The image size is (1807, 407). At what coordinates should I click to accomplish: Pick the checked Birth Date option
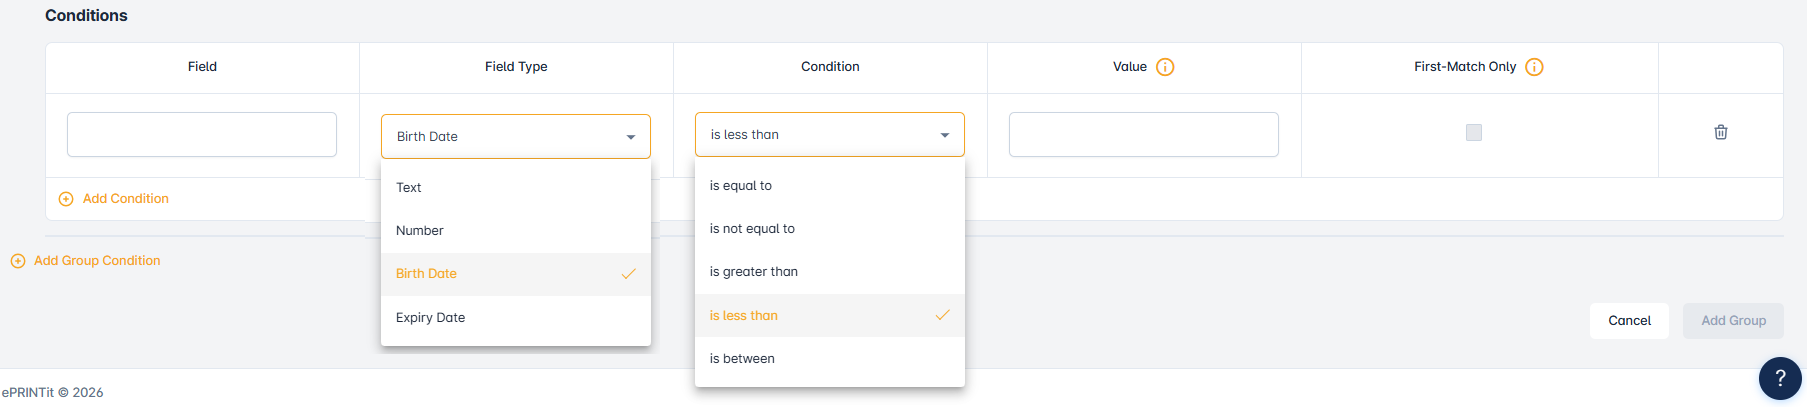(427, 274)
